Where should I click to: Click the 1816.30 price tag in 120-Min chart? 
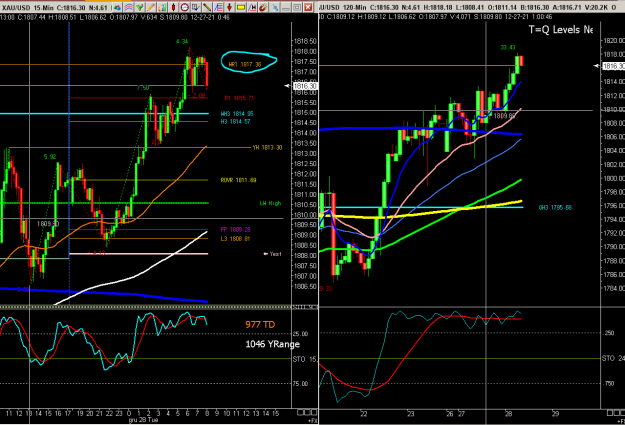click(x=613, y=66)
